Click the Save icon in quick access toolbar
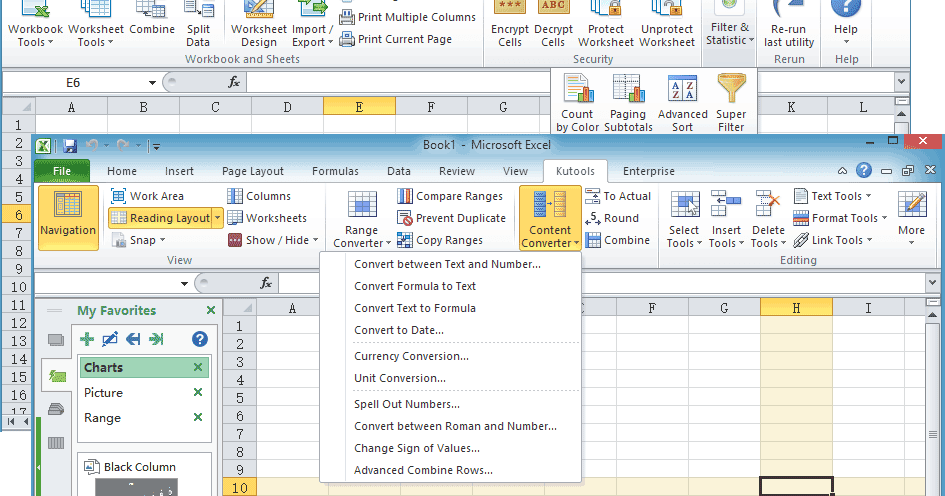This screenshot has height=496, width=945. (70, 146)
